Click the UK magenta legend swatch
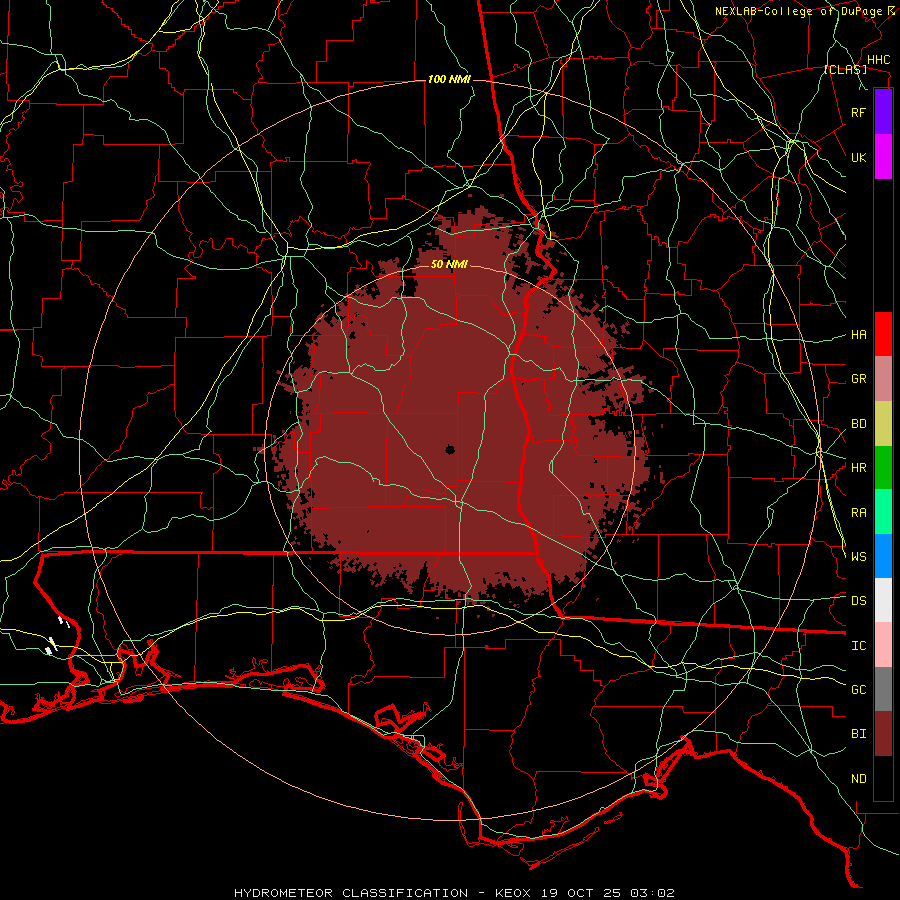Screen dimensions: 900x900 [x=883, y=157]
